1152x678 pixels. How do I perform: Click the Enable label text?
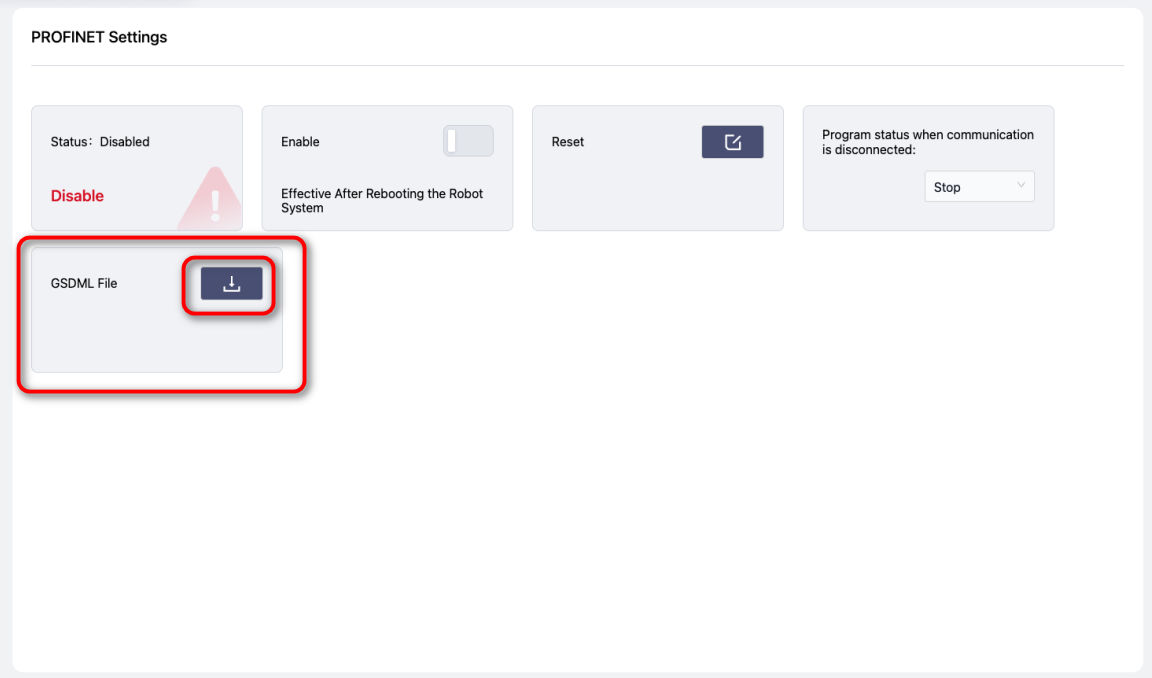tap(300, 142)
